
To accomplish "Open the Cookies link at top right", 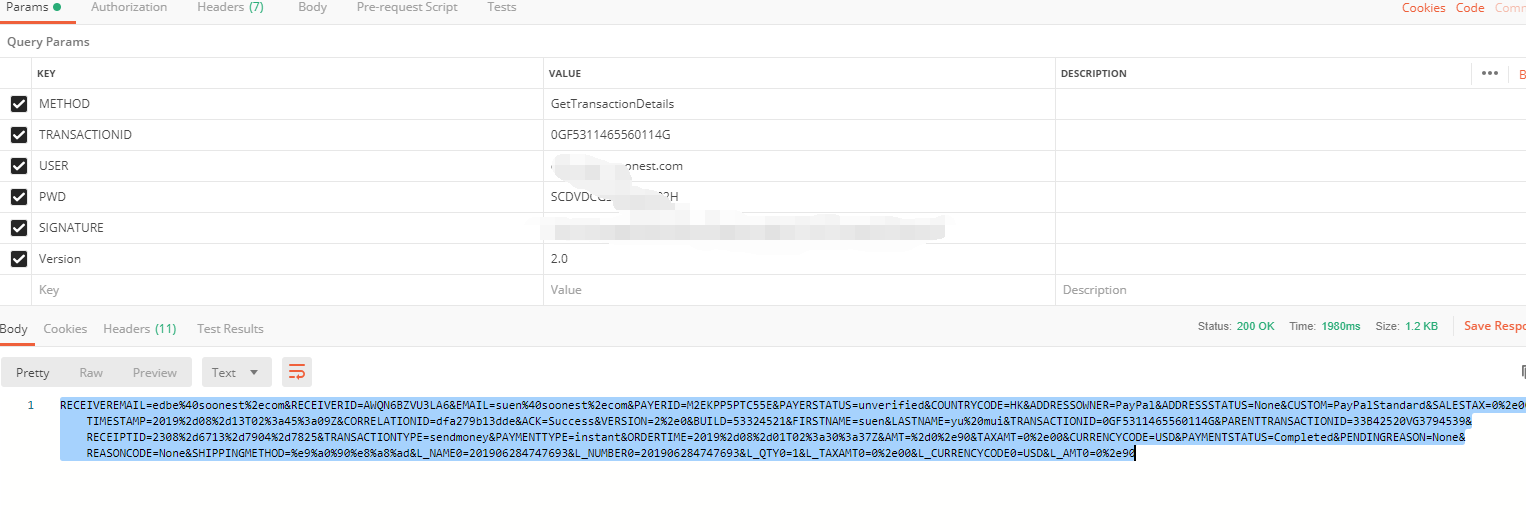I will coord(1424,8).
